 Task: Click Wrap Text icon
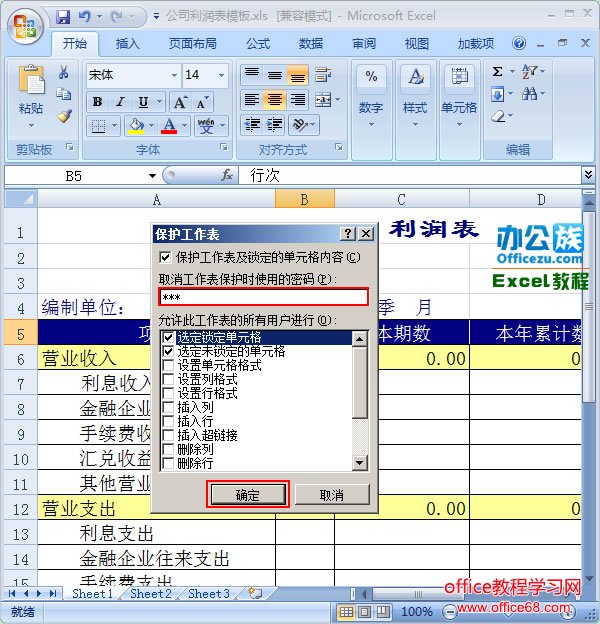(x=323, y=74)
